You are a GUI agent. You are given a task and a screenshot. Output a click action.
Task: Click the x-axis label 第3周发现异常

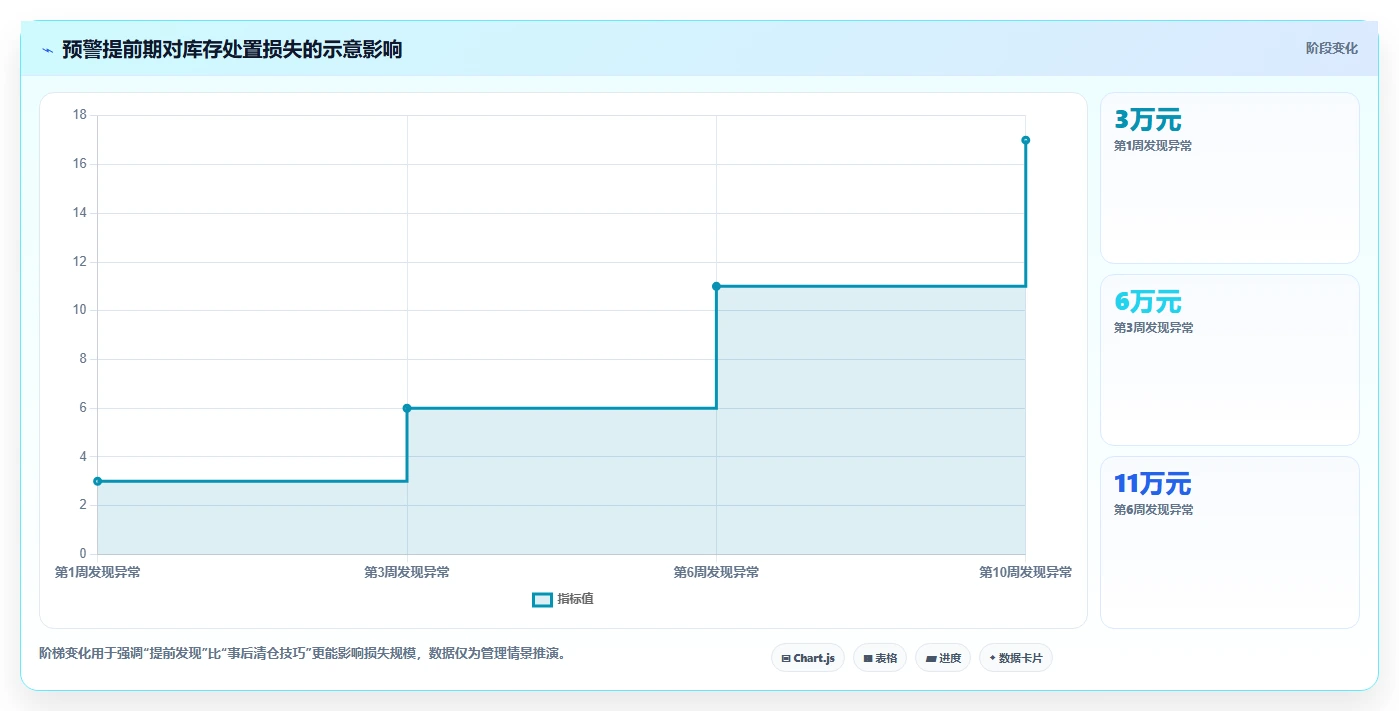click(407, 573)
